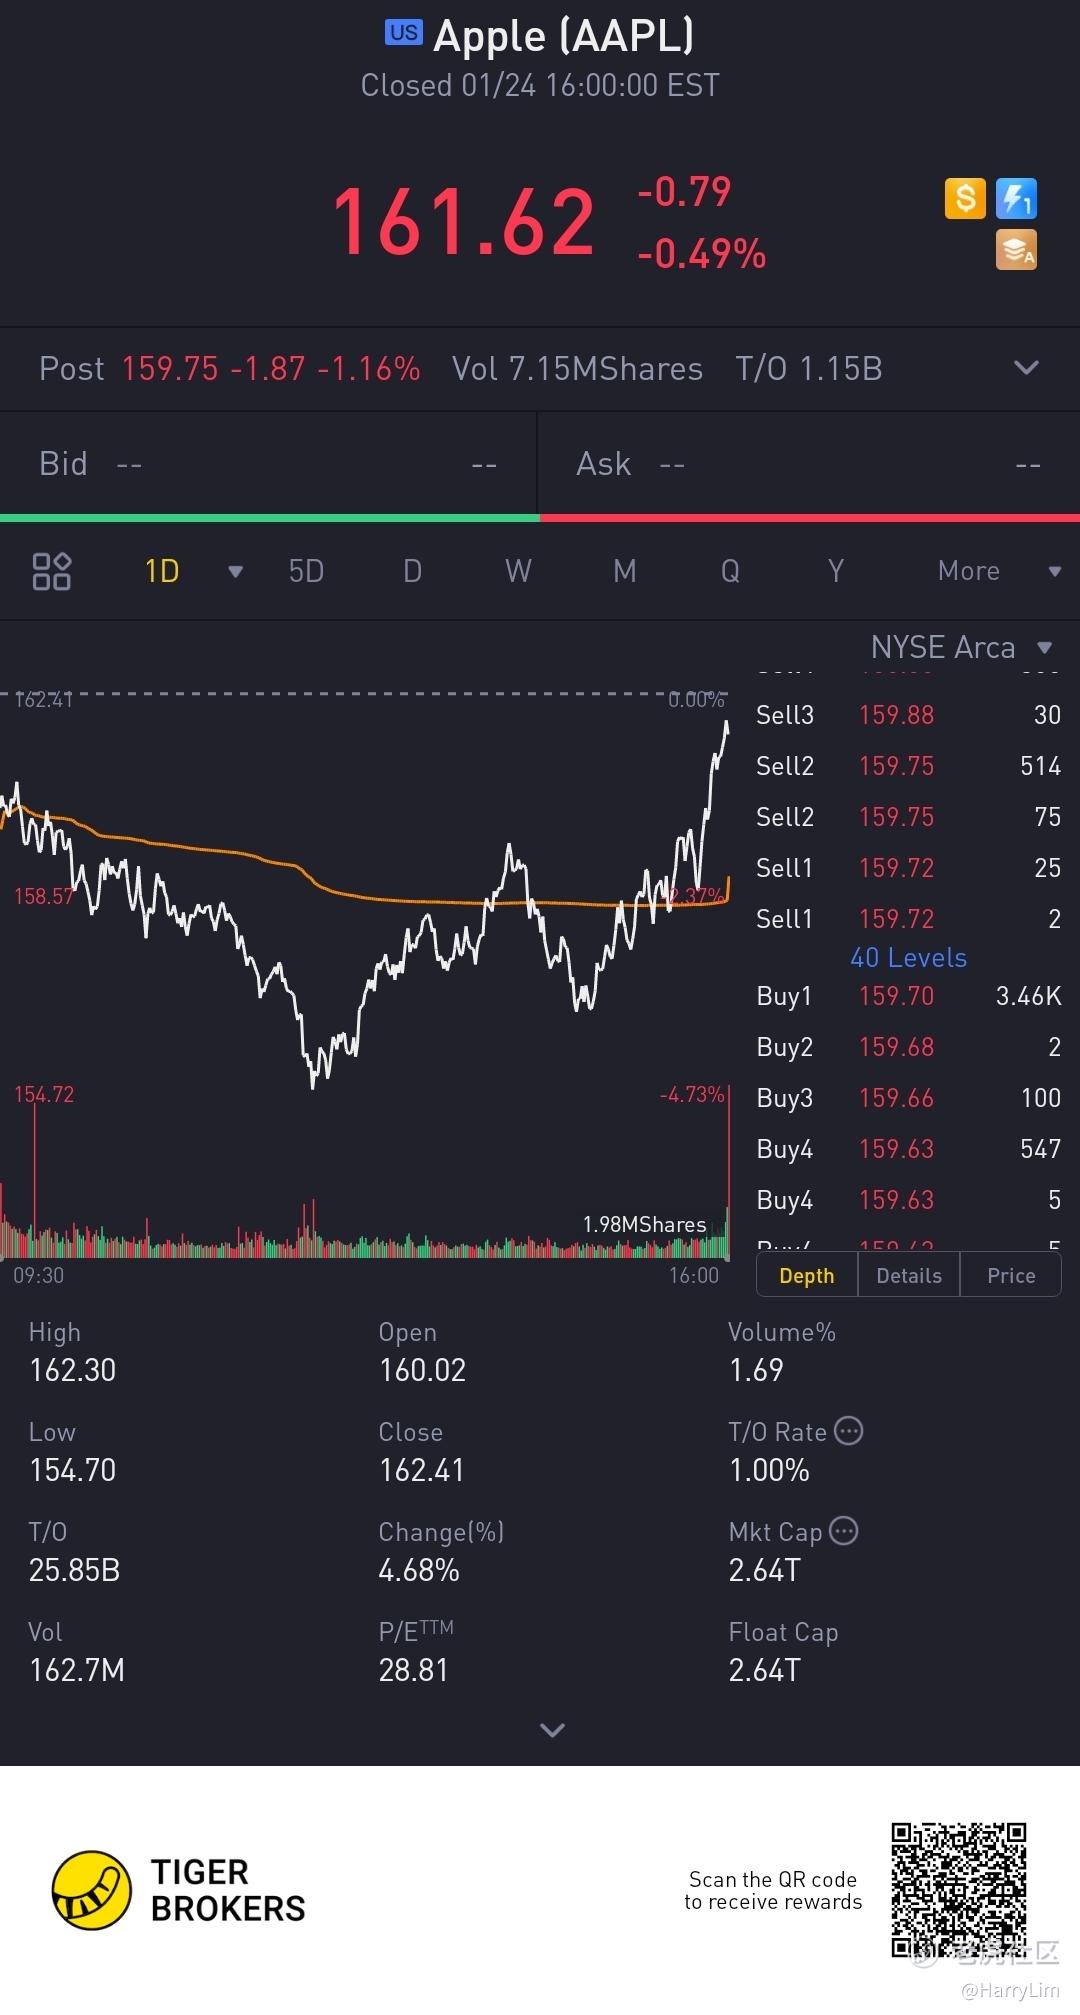Tap the Tiger Brokers logo

[x=178, y=1890]
